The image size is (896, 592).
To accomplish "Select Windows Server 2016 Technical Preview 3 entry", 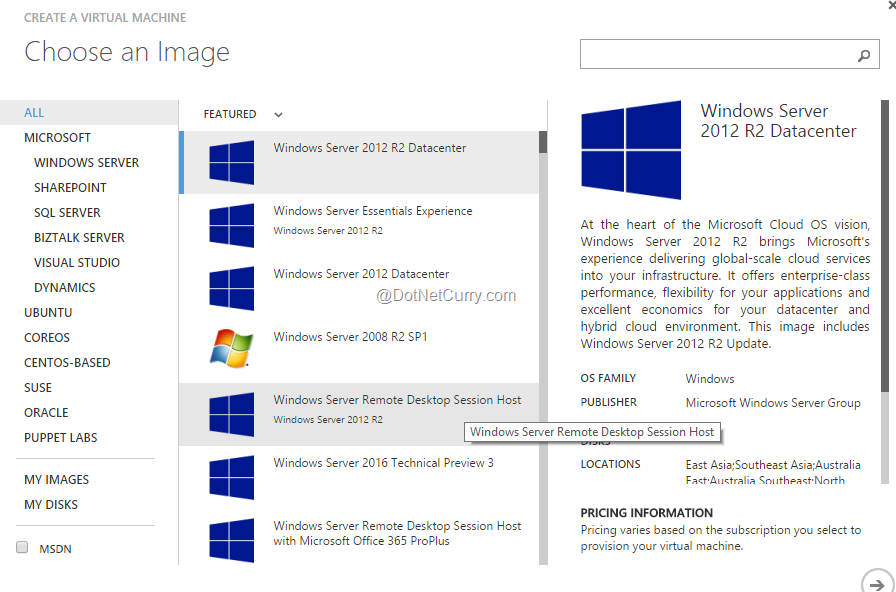I will tap(359, 477).
